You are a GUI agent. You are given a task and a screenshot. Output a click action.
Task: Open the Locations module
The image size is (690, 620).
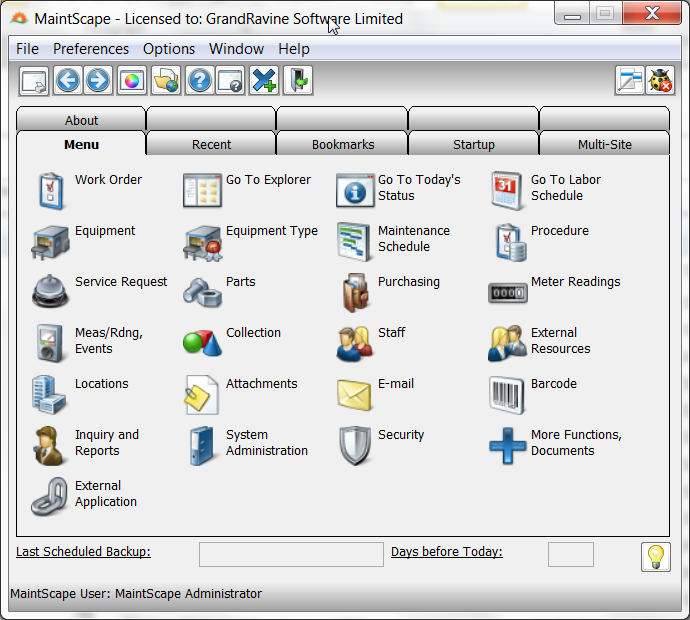(49, 395)
